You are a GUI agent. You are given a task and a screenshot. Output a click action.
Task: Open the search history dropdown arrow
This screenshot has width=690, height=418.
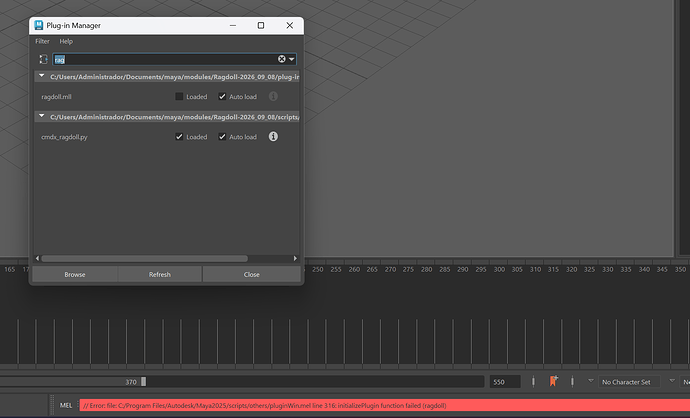292,59
